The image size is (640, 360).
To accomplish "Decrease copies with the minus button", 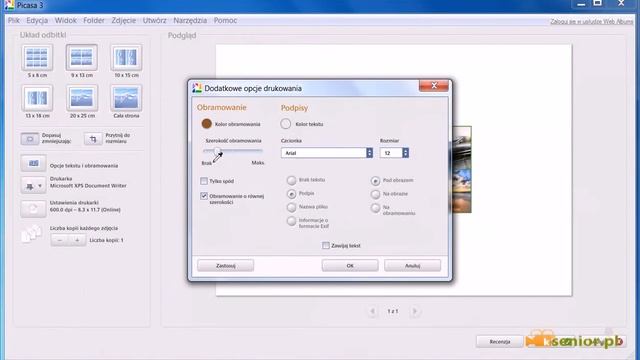I will [x=60, y=240].
